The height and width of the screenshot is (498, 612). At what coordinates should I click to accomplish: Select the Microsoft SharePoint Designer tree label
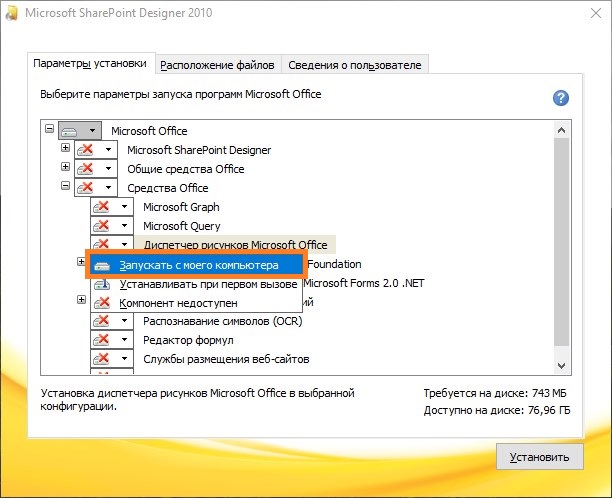[199, 150]
